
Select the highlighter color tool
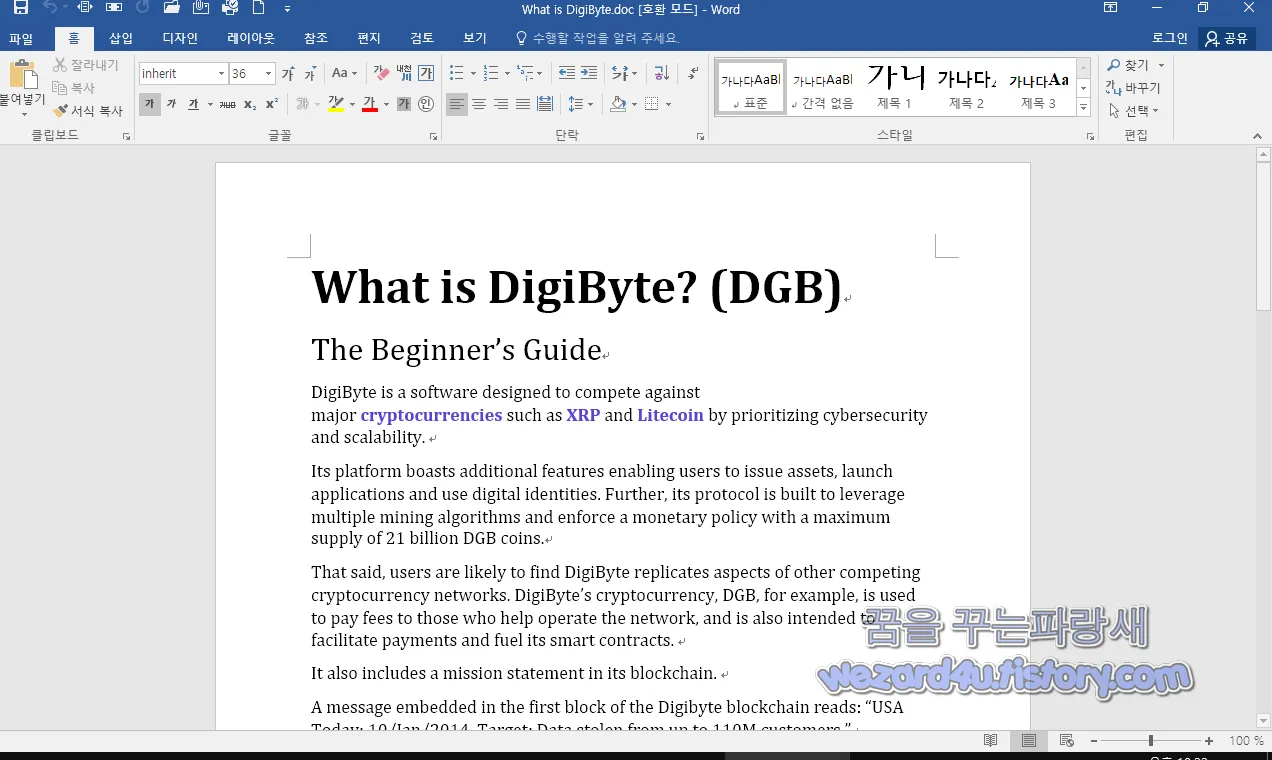(337, 103)
